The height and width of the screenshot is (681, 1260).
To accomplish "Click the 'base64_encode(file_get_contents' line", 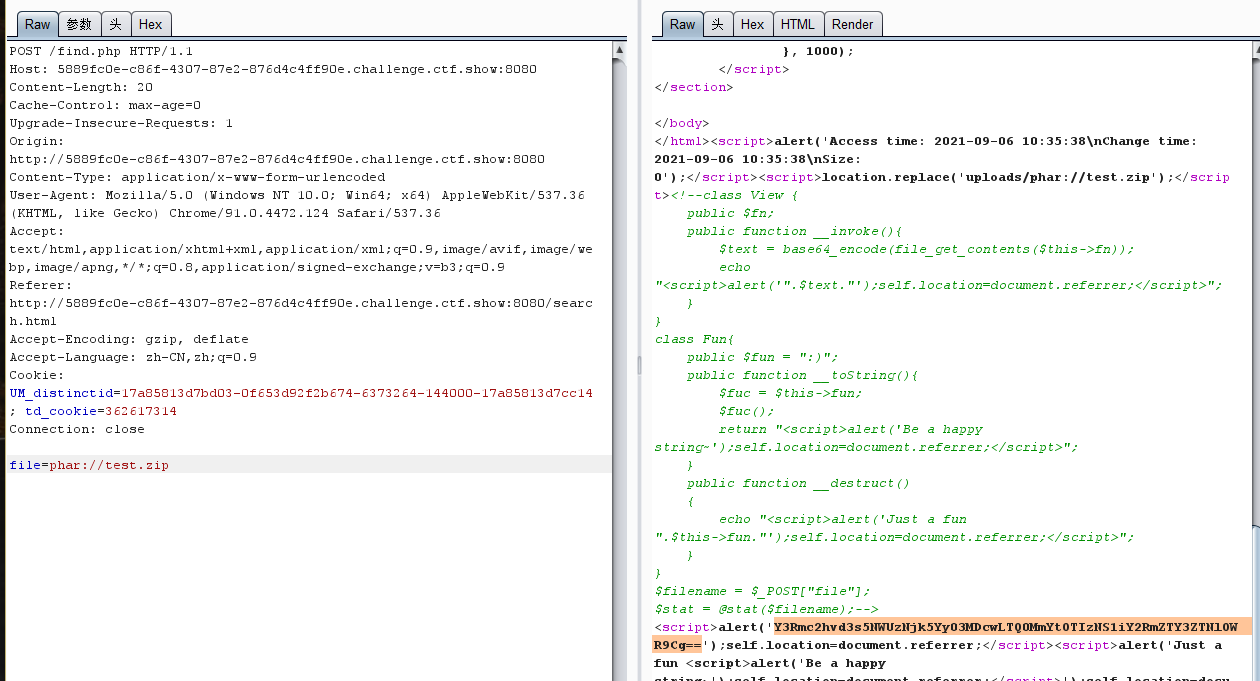I will 927,249.
